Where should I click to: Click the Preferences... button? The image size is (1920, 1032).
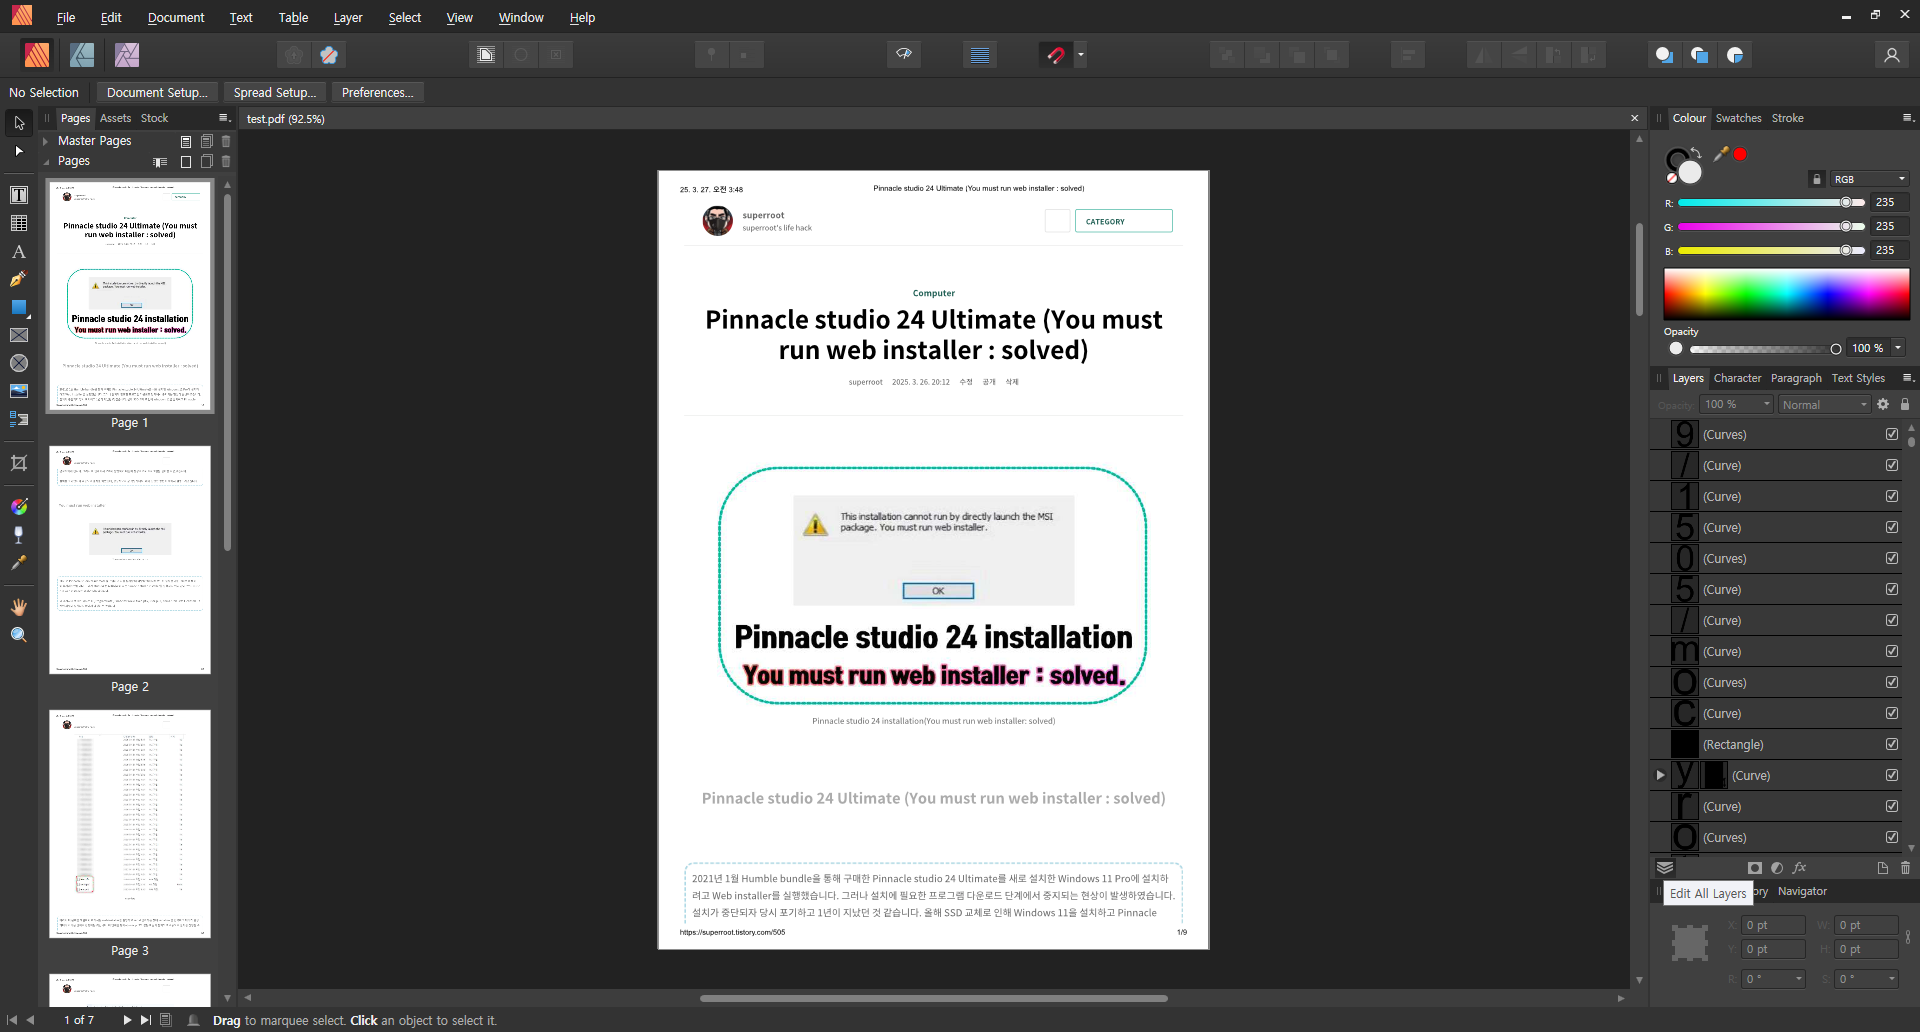(377, 92)
